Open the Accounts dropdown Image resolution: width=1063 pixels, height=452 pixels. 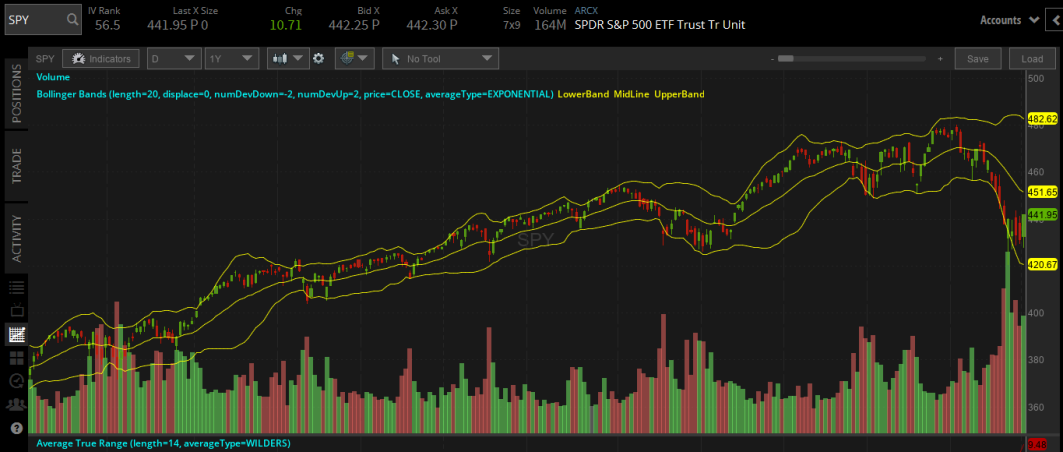click(1009, 20)
